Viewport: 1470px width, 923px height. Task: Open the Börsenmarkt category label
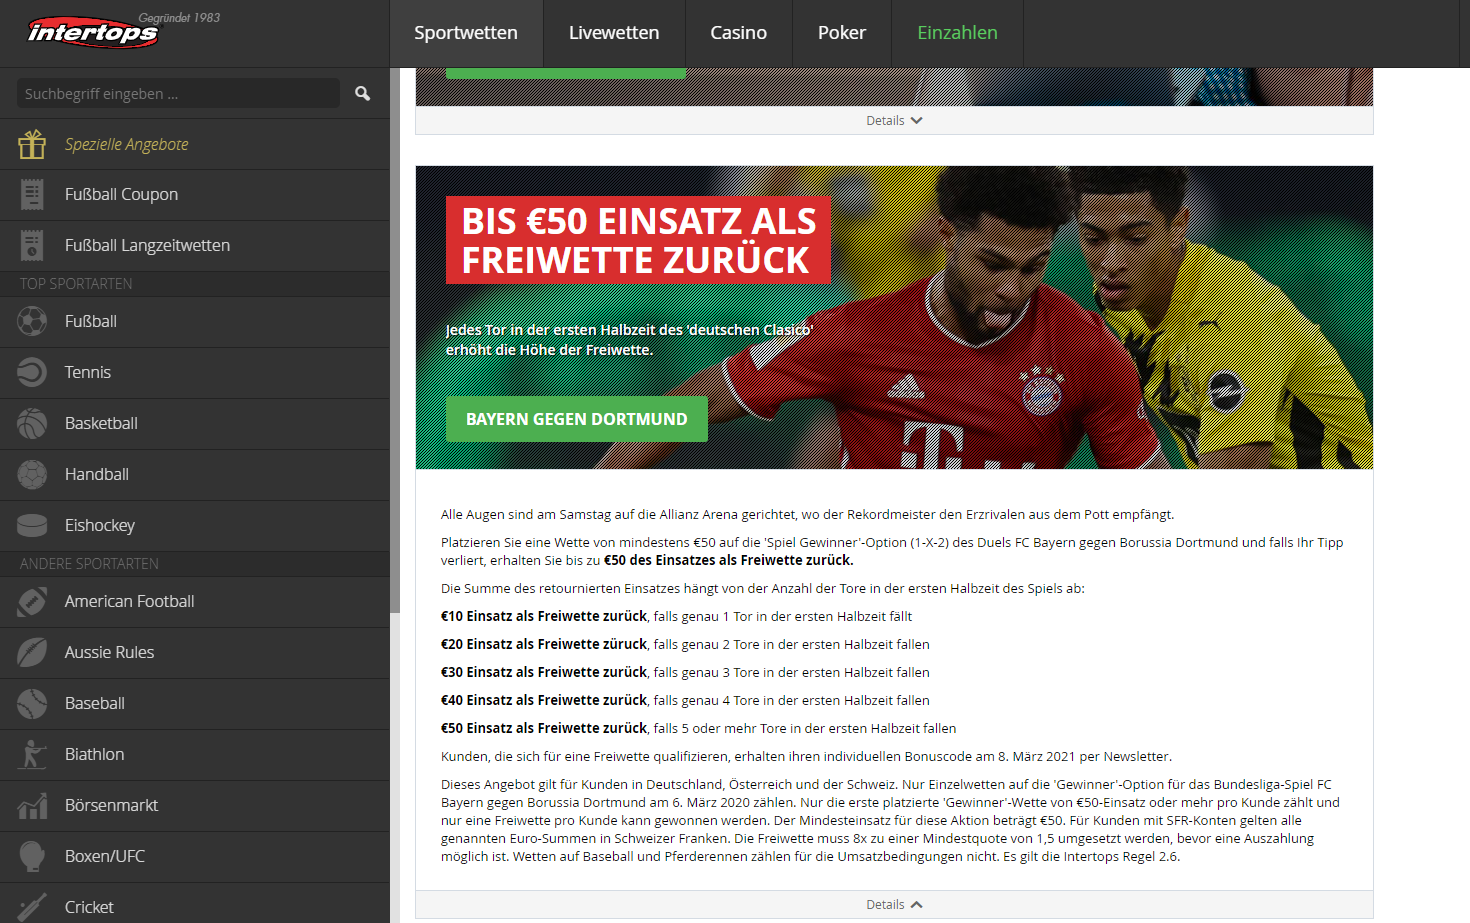[x=111, y=805]
